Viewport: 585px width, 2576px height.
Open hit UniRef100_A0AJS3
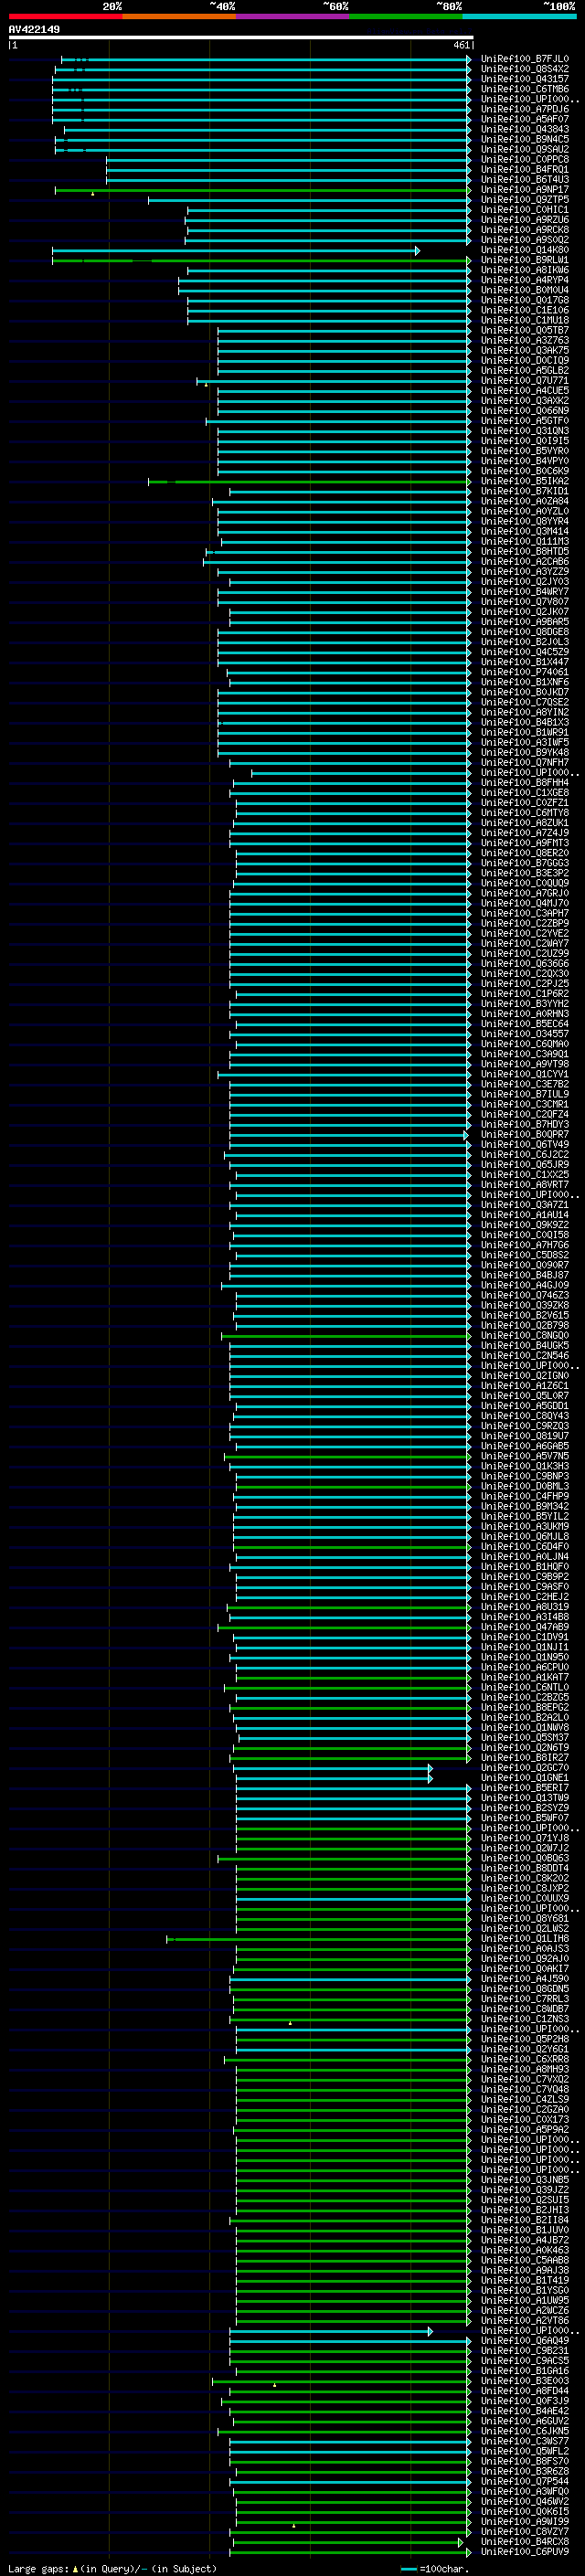point(524,1948)
